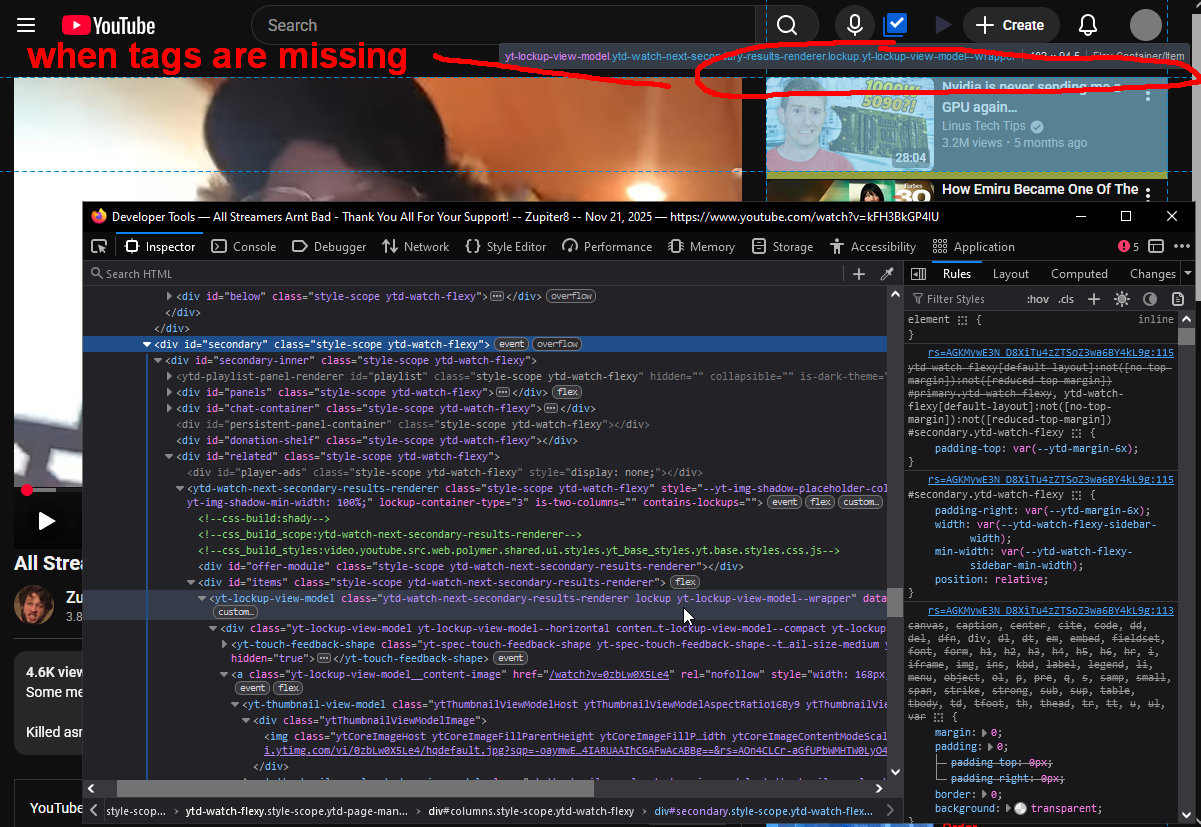Switch to the Debugger tab
This screenshot has height=827, width=1201.
click(329, 246)
